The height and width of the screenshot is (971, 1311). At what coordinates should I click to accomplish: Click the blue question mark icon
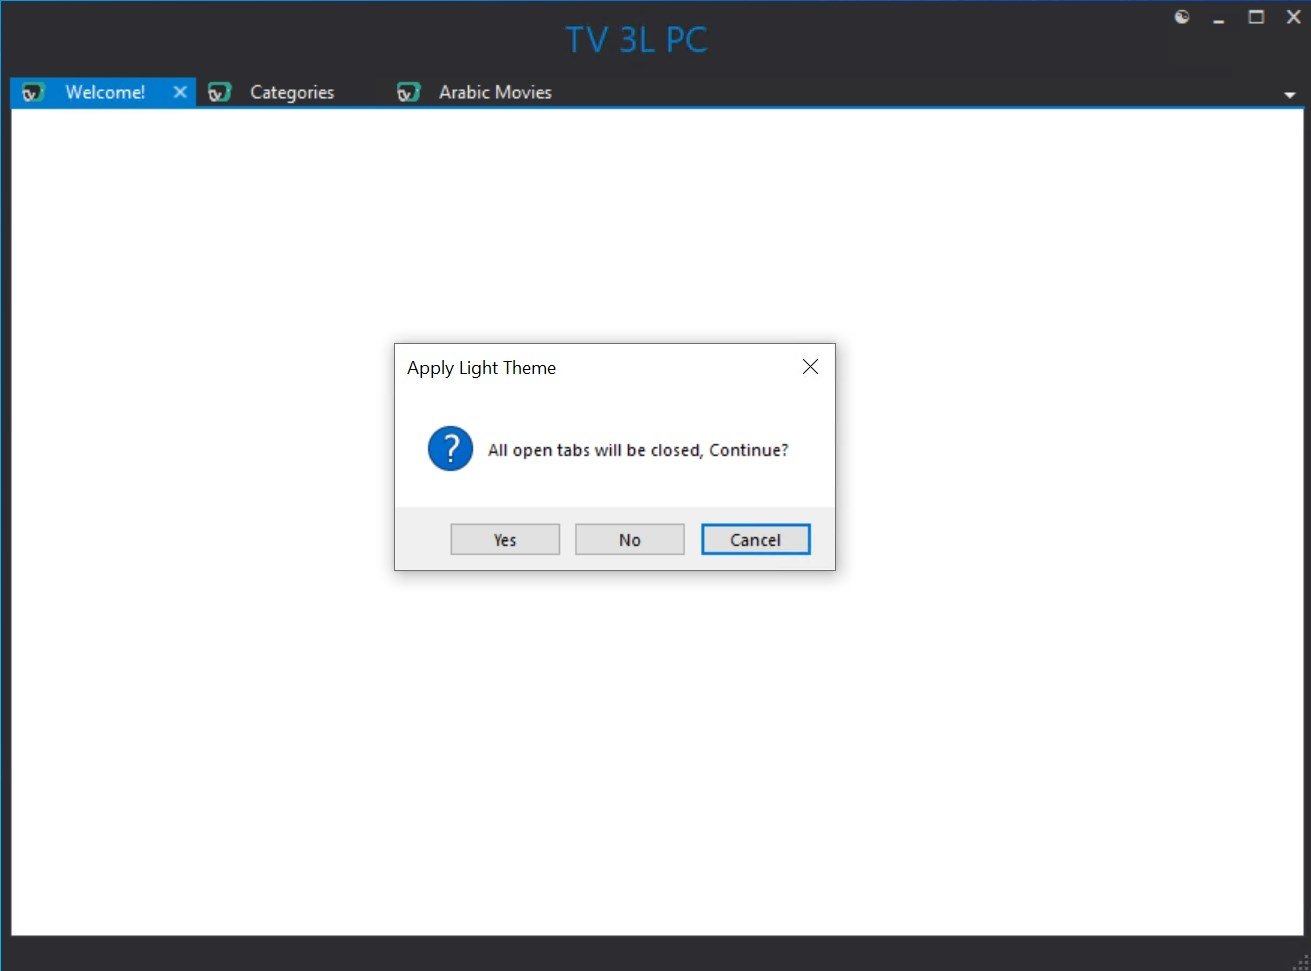pos(450,449)
